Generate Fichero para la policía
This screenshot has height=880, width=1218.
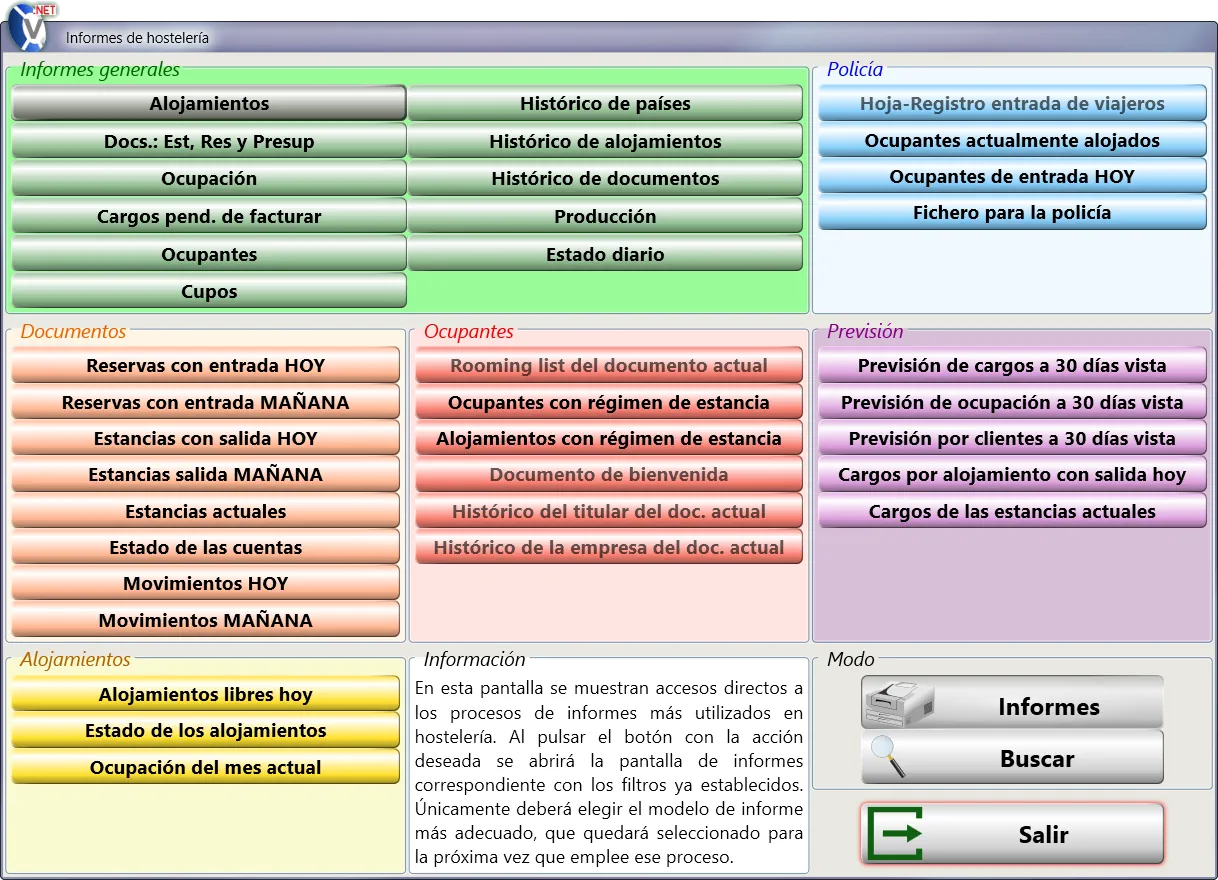pyautogui.click(x=1012, y=213)
